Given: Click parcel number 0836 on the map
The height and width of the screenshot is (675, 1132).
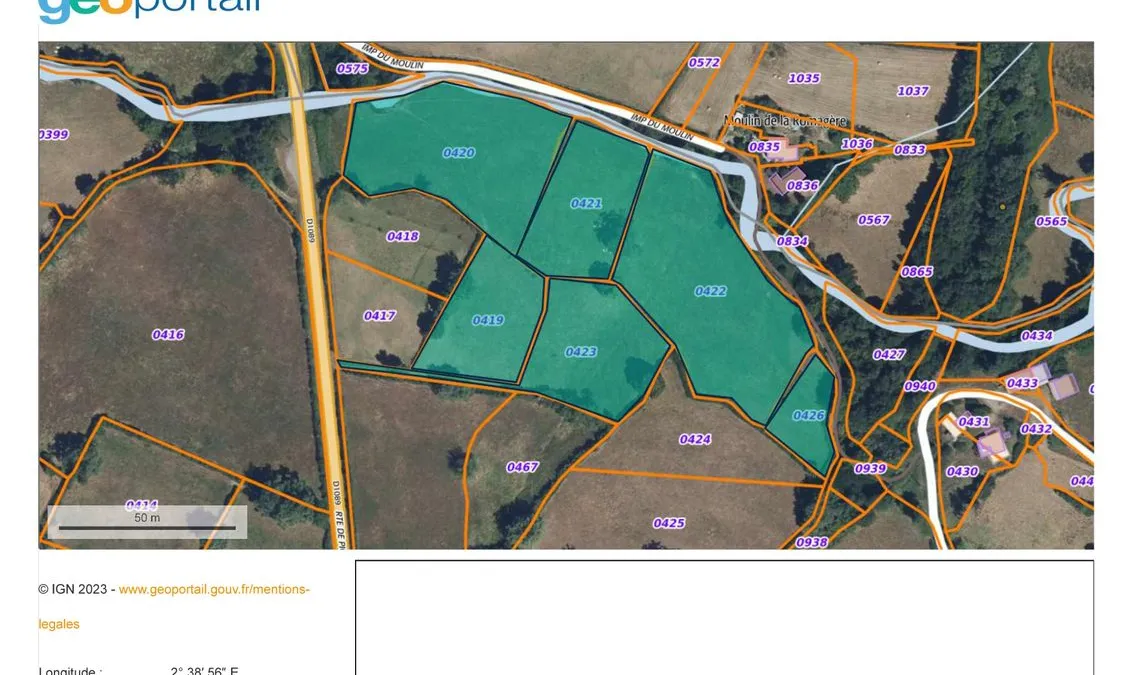Looking at the screenshot, I should pos(803,186).
